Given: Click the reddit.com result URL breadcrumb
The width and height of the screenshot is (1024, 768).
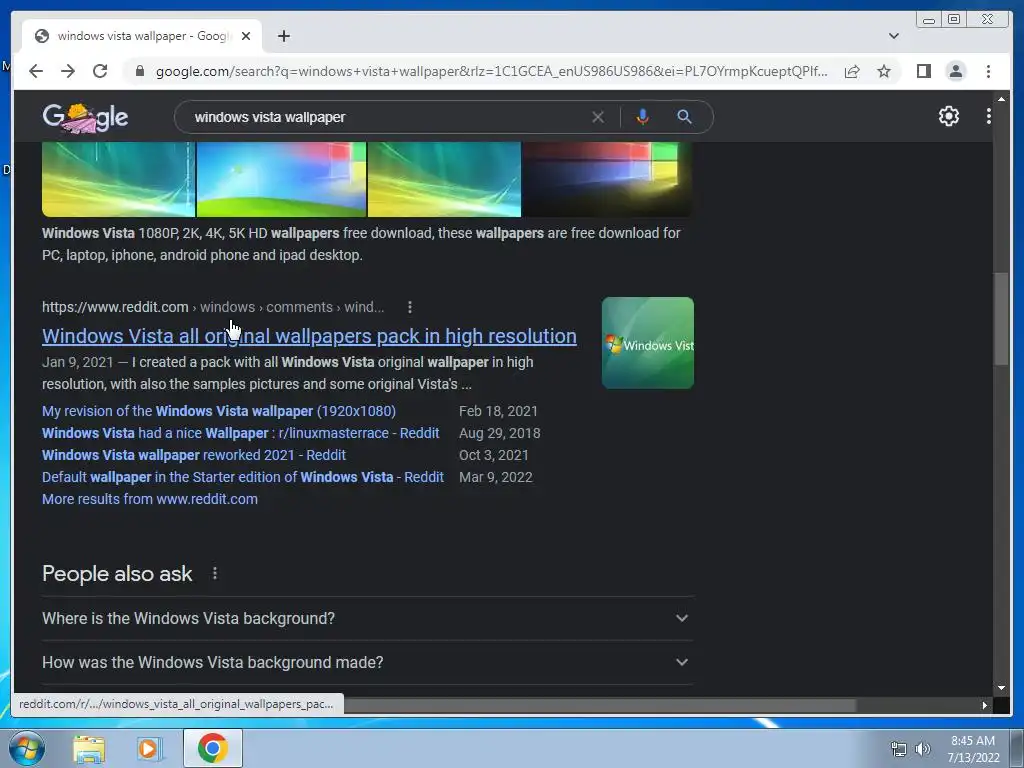Looking at the screenshot, I should pos(213,307).
